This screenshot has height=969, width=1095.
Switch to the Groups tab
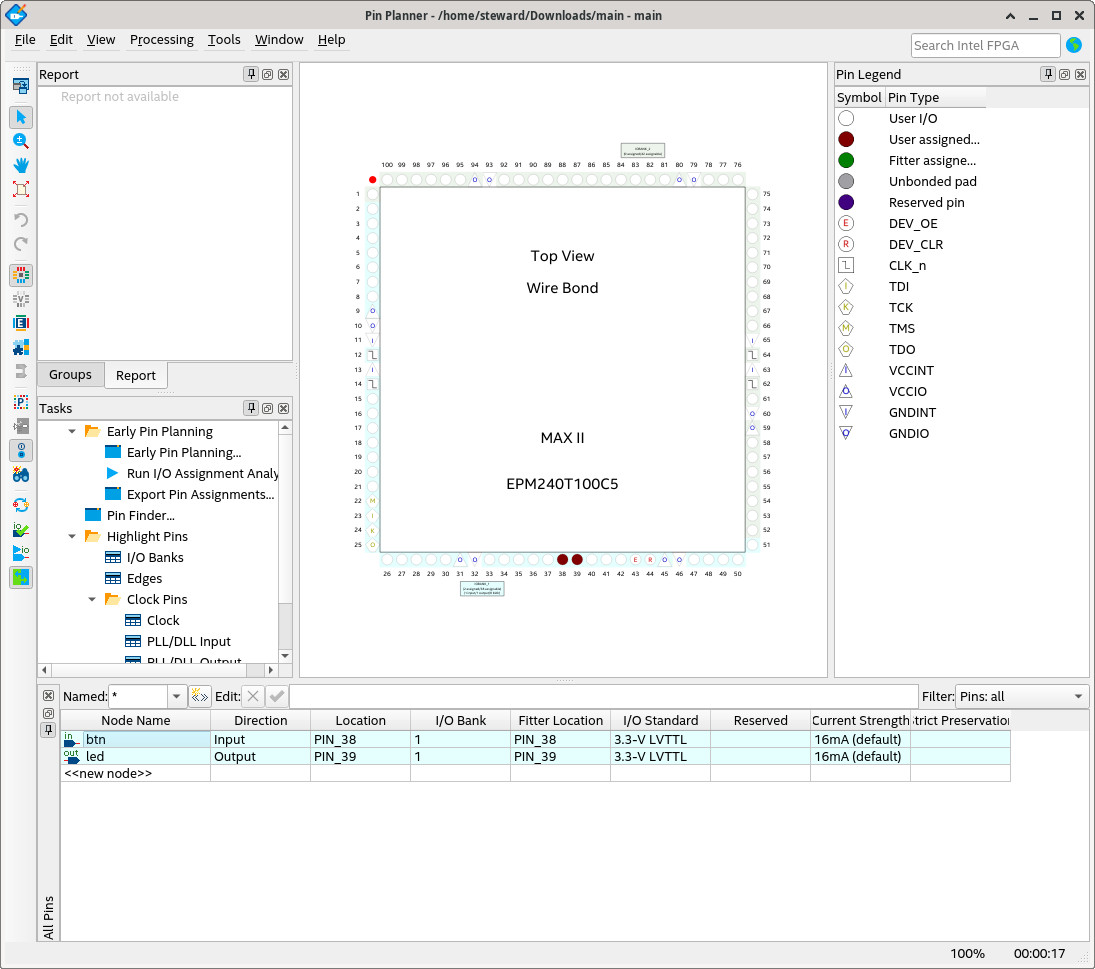click(x=71, y=375)
